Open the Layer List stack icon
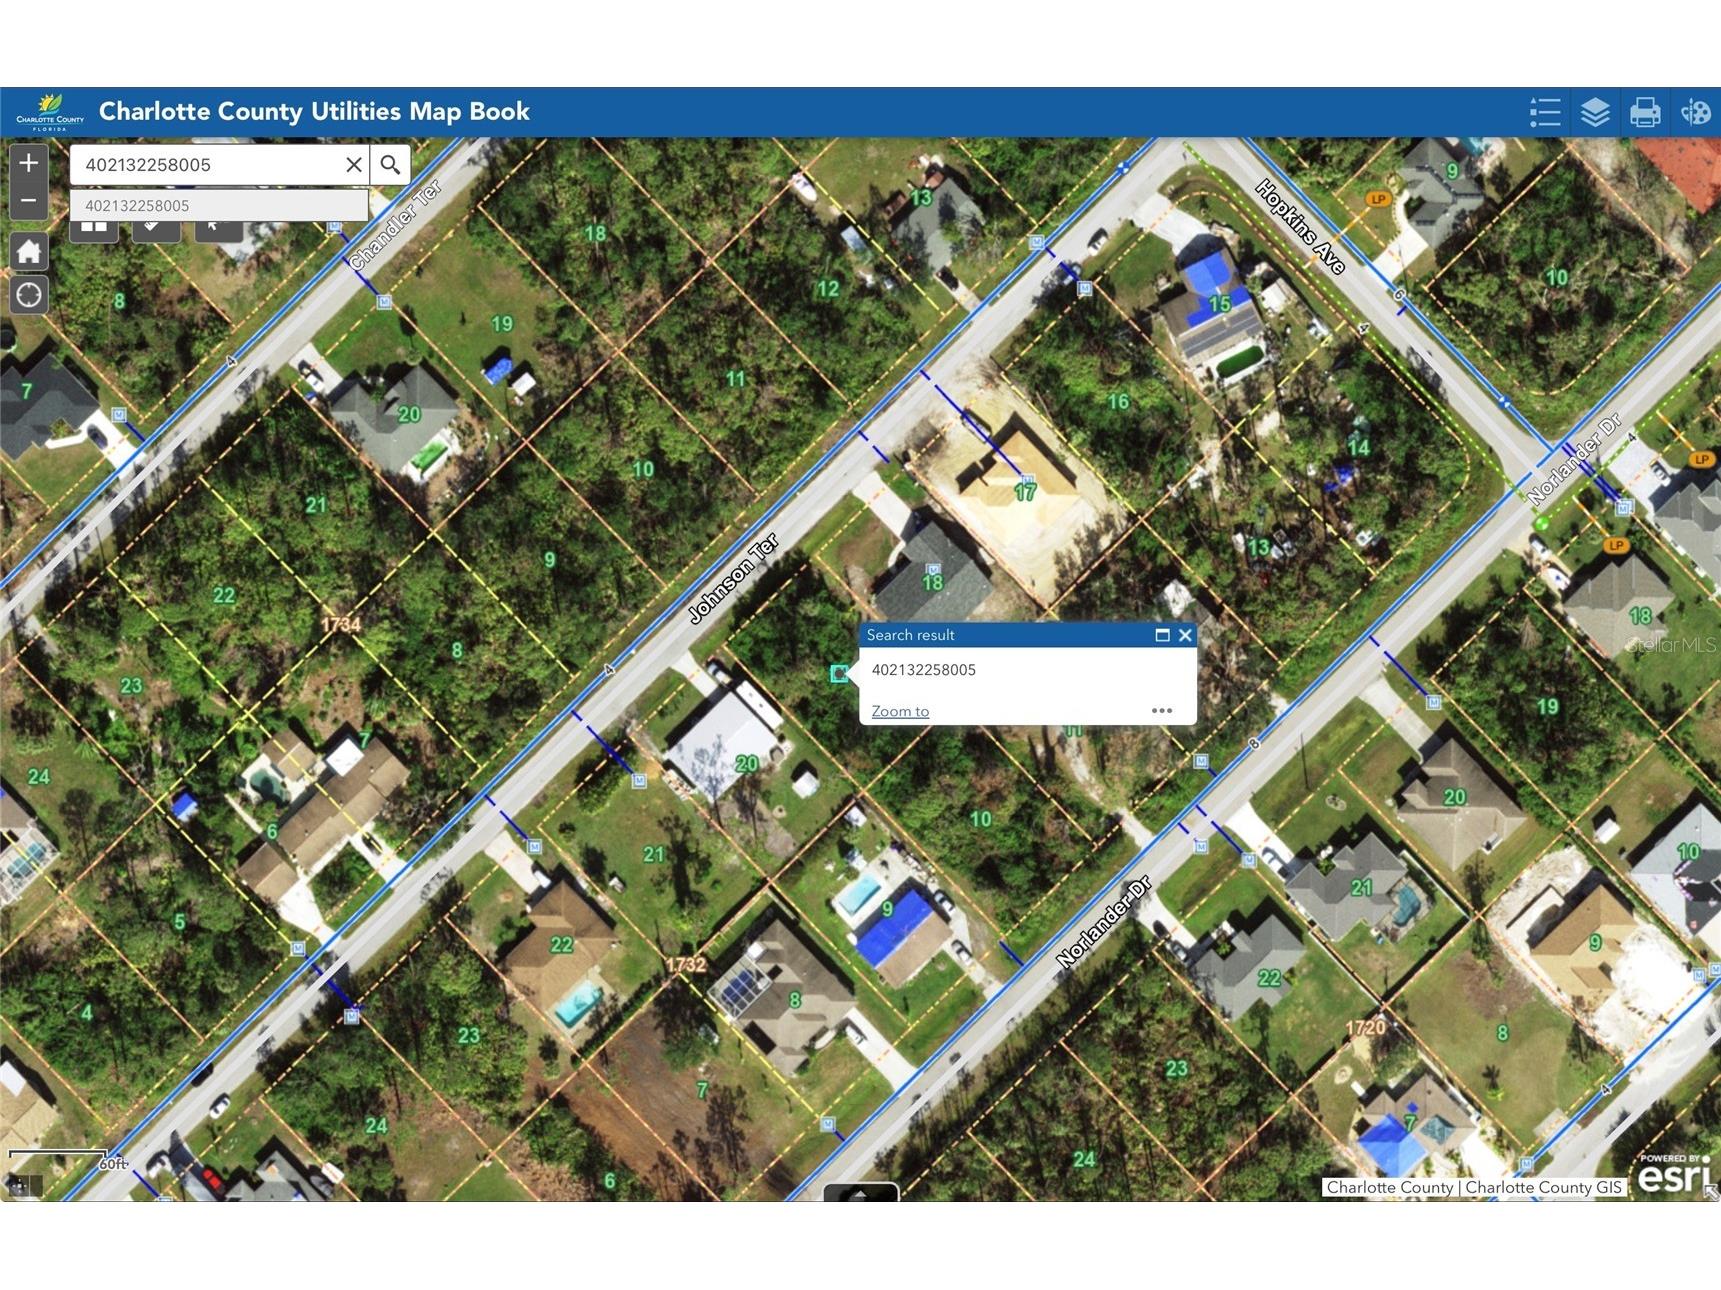1721x1290 pixels. coord(1595,112)
